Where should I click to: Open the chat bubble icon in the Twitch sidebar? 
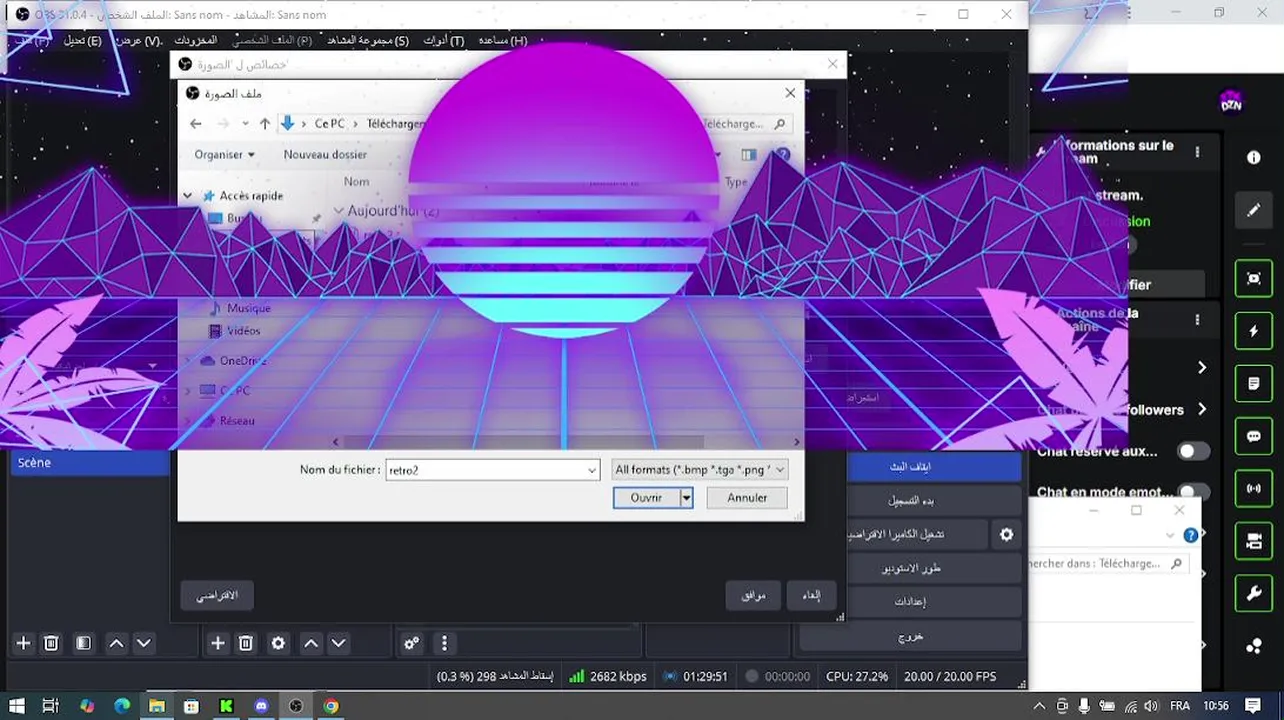point(1253,436)
